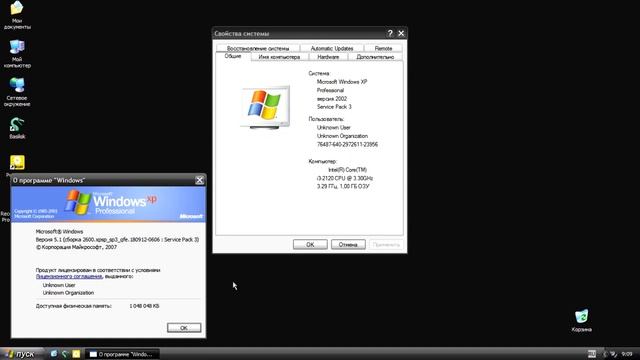Click the yellow quick launch icon
The image size is (640, 360).
pos(76,354)
